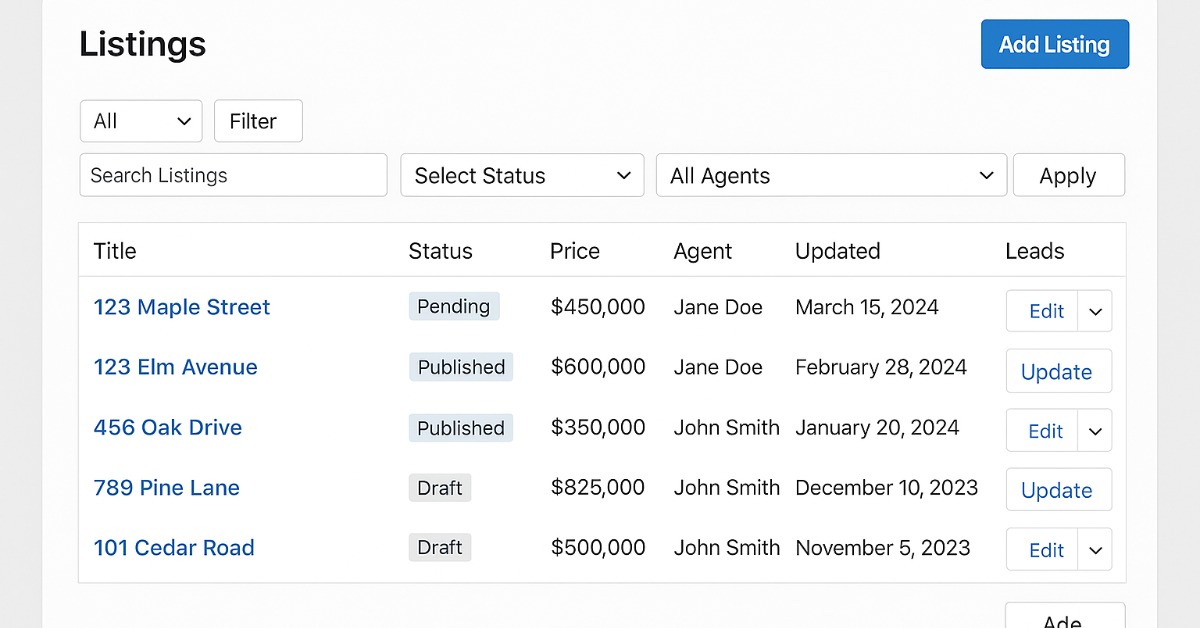Click Update for 789 Pine Lane
1200x628 pixels.
[1057, 490]
